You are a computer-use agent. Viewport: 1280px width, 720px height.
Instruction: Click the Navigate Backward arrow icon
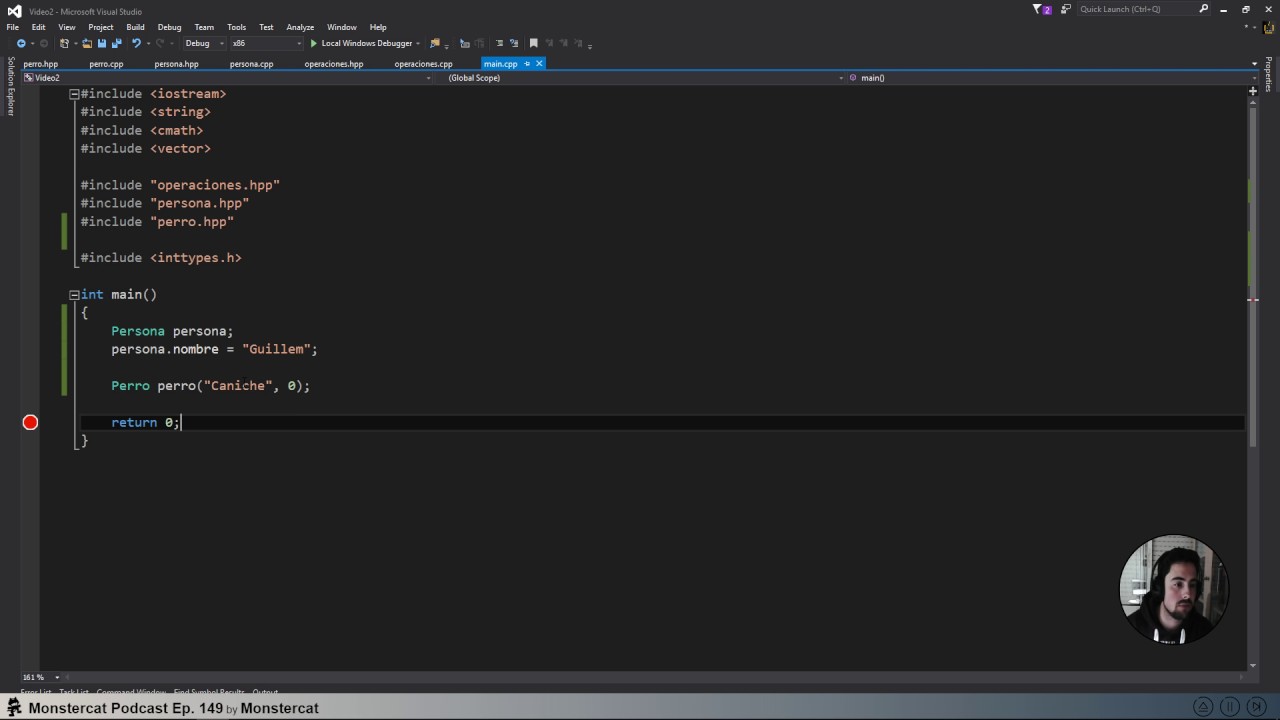(x=21, y=43)
